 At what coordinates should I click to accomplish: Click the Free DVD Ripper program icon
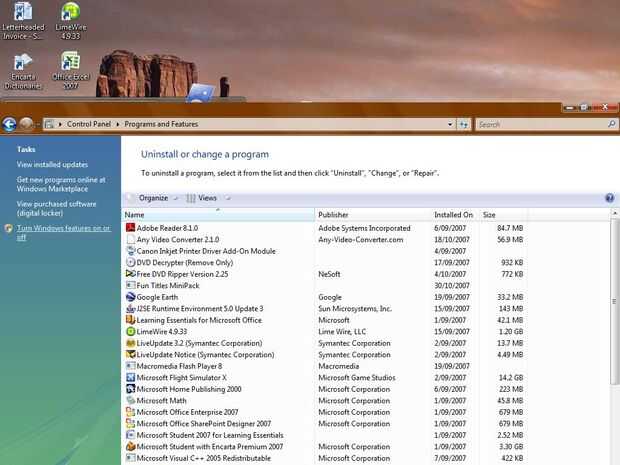click(130, 274)
